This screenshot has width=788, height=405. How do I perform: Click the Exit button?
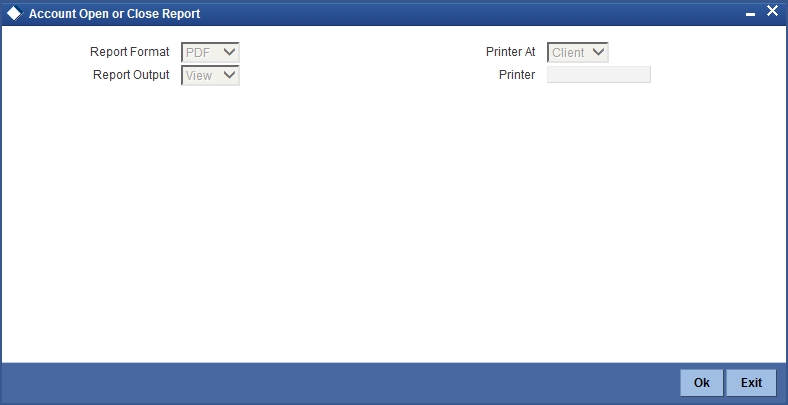click(x=751, y=383)
